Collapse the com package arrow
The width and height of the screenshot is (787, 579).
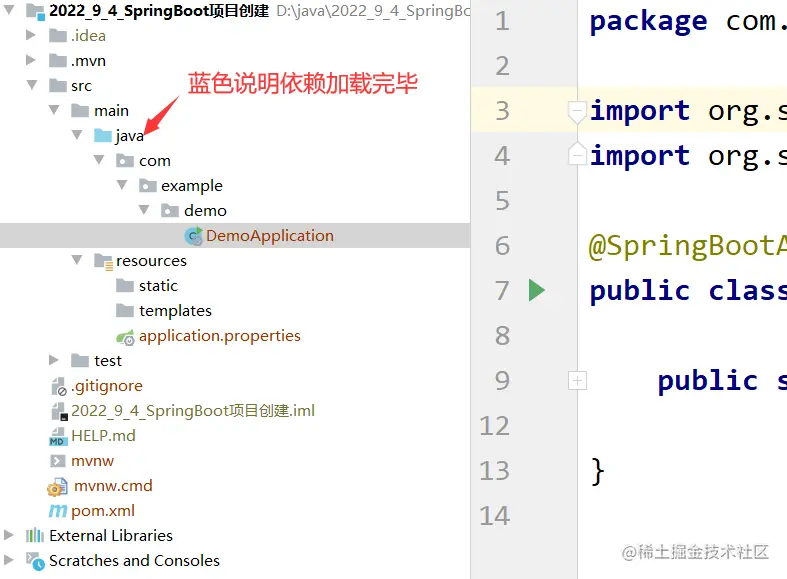tap(99, 160)
